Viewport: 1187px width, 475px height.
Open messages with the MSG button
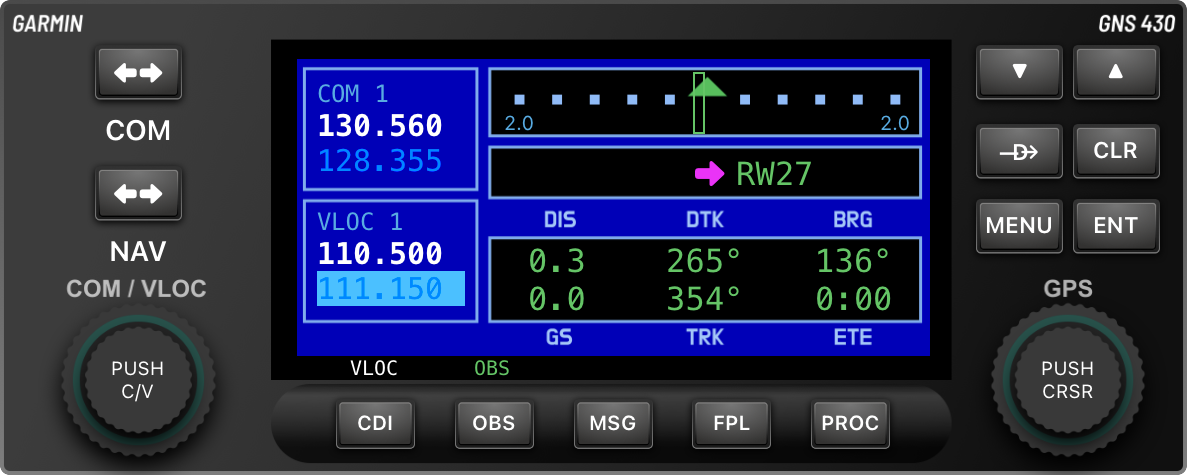612,423
